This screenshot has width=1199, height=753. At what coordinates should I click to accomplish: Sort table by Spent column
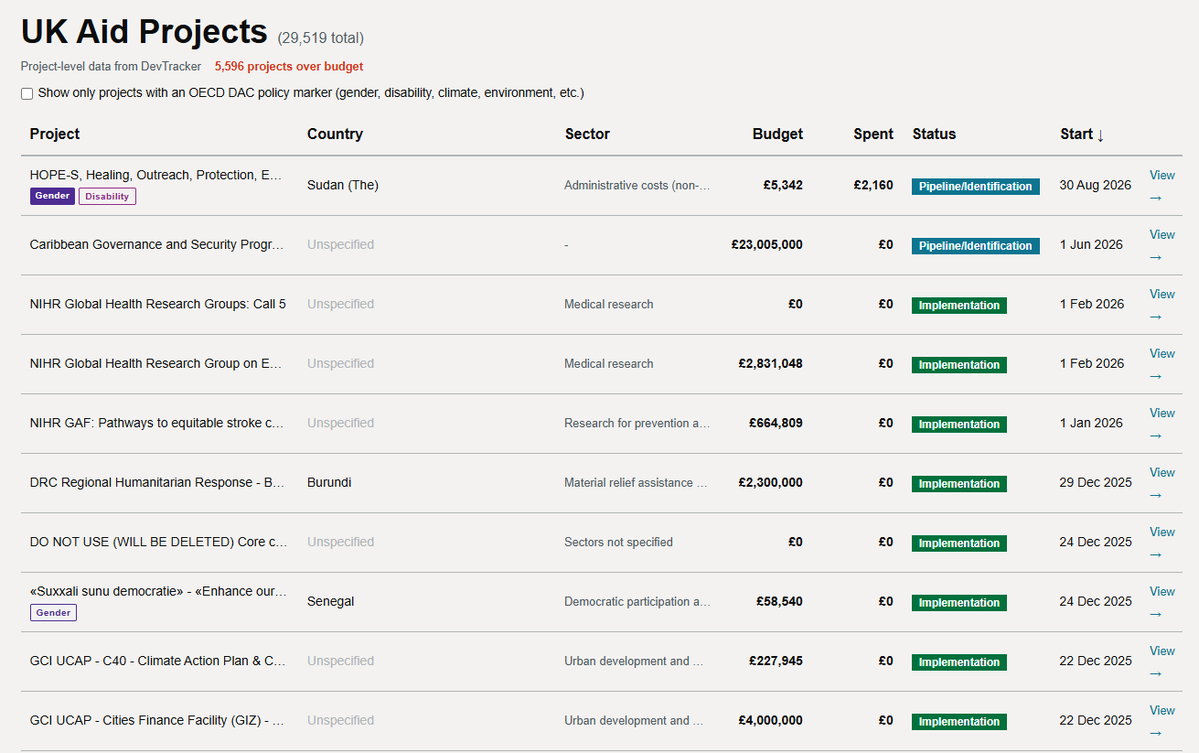coord(872,134)
